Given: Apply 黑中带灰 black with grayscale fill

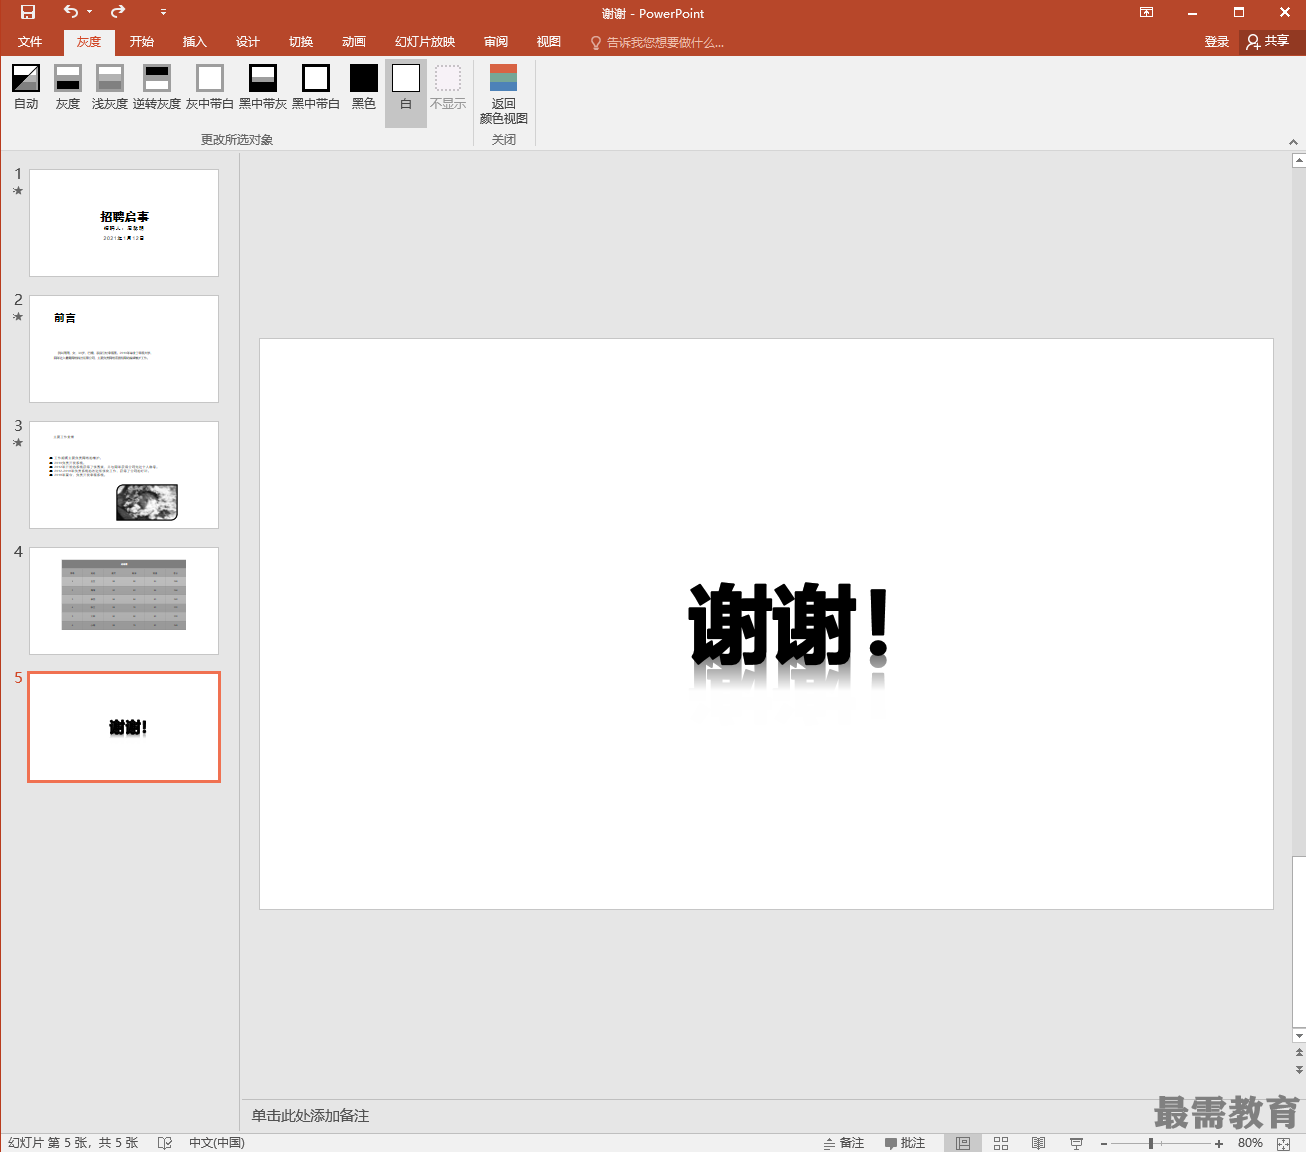Looking at the screenshot, I should [263, 88].
